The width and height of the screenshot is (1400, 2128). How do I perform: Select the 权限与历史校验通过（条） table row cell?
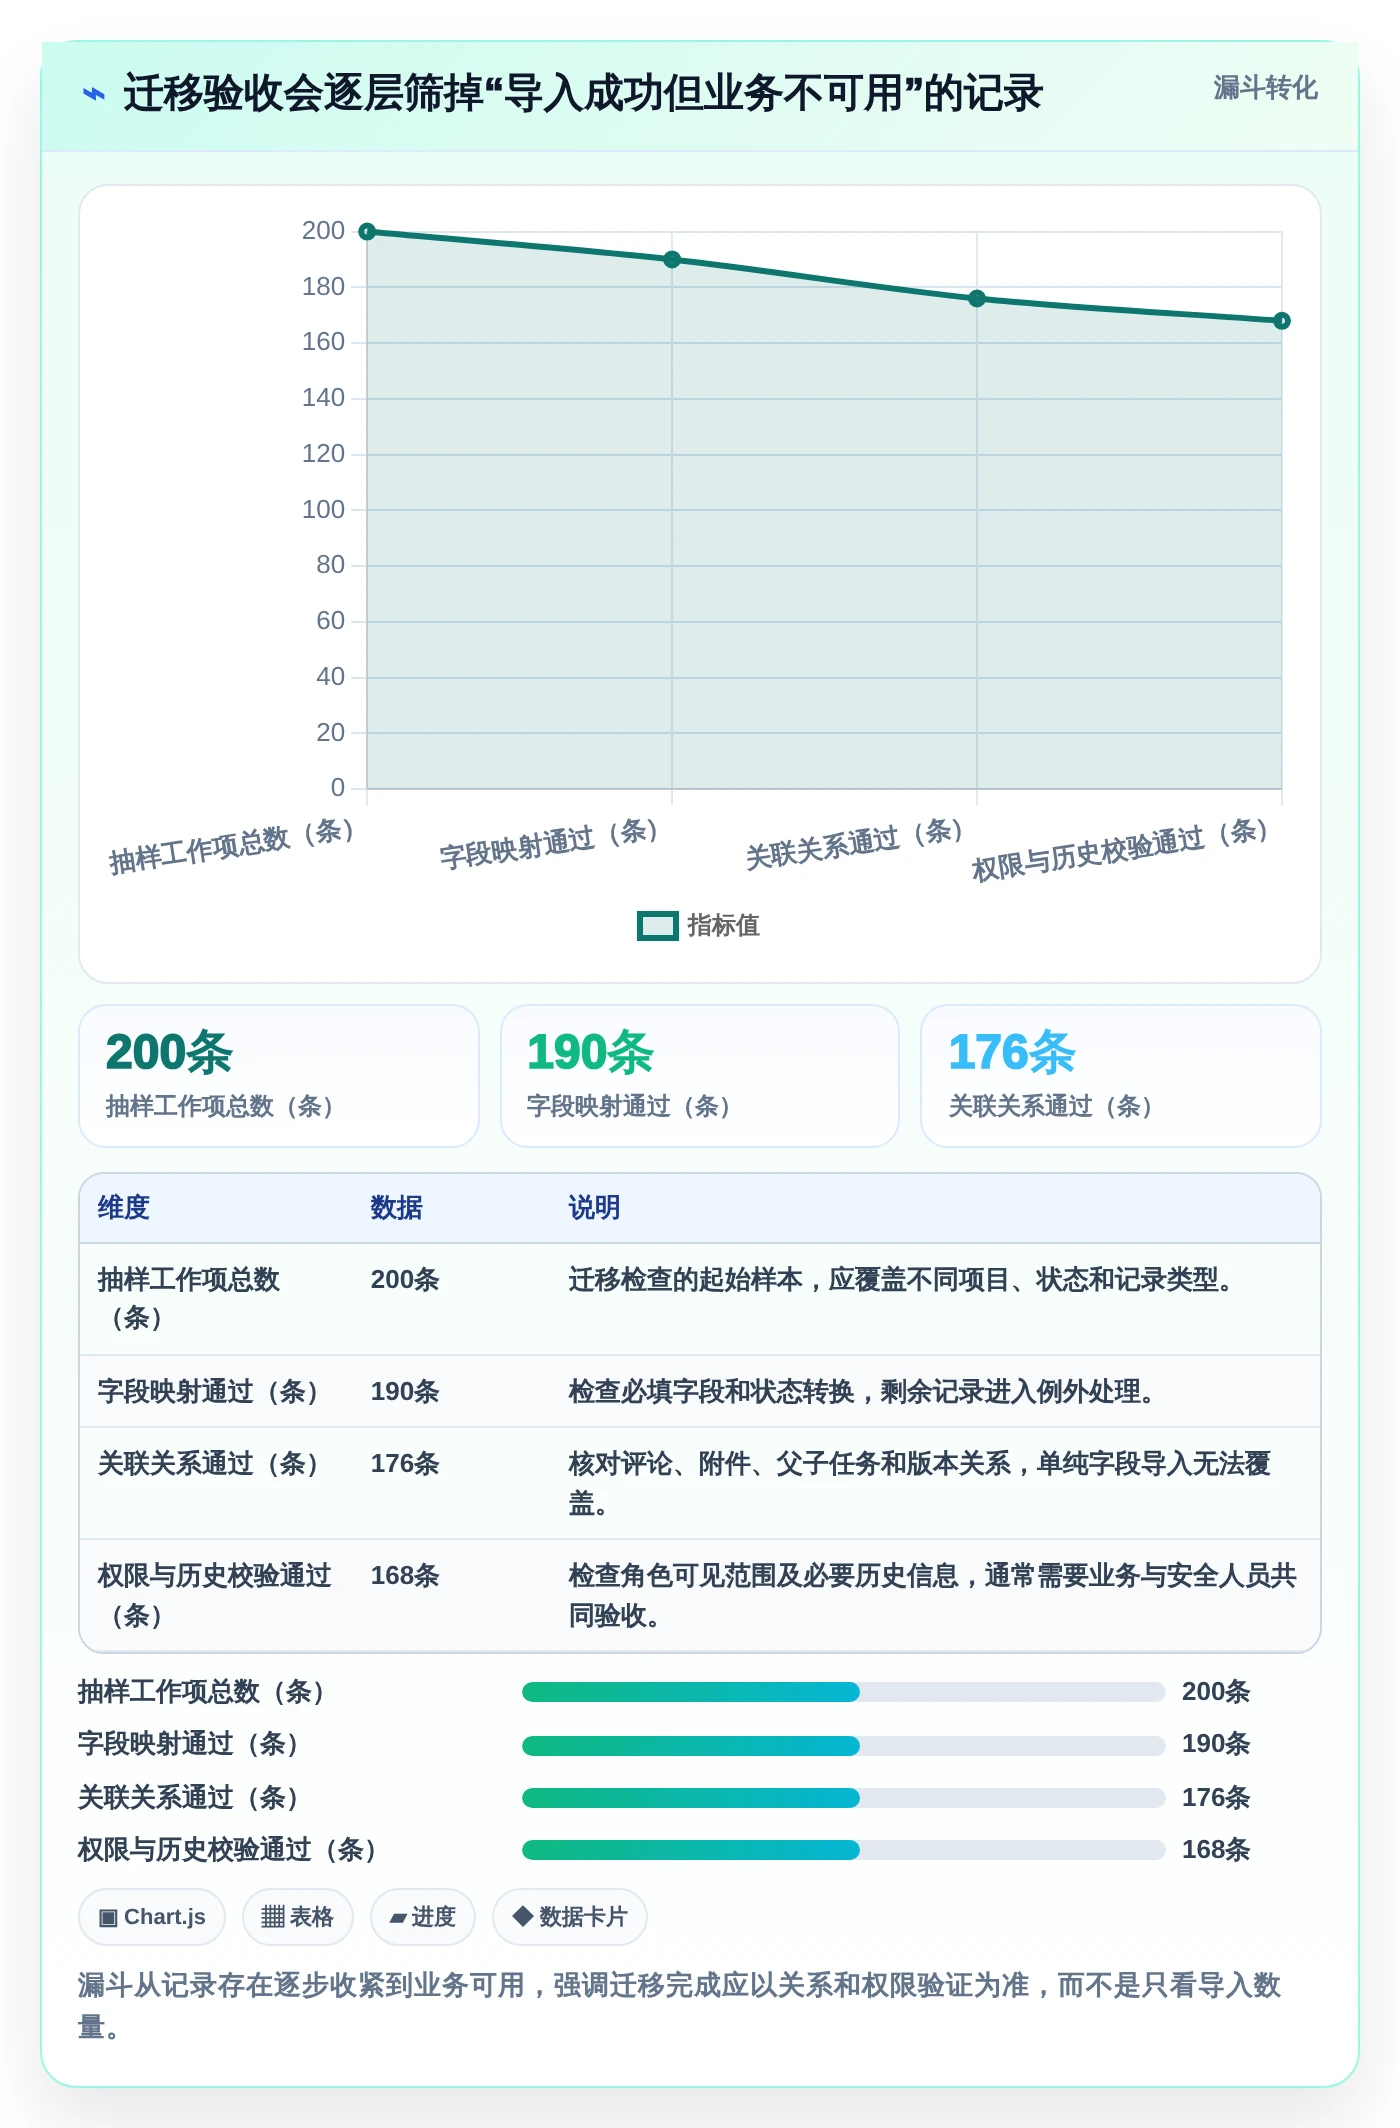[216, 1595]
